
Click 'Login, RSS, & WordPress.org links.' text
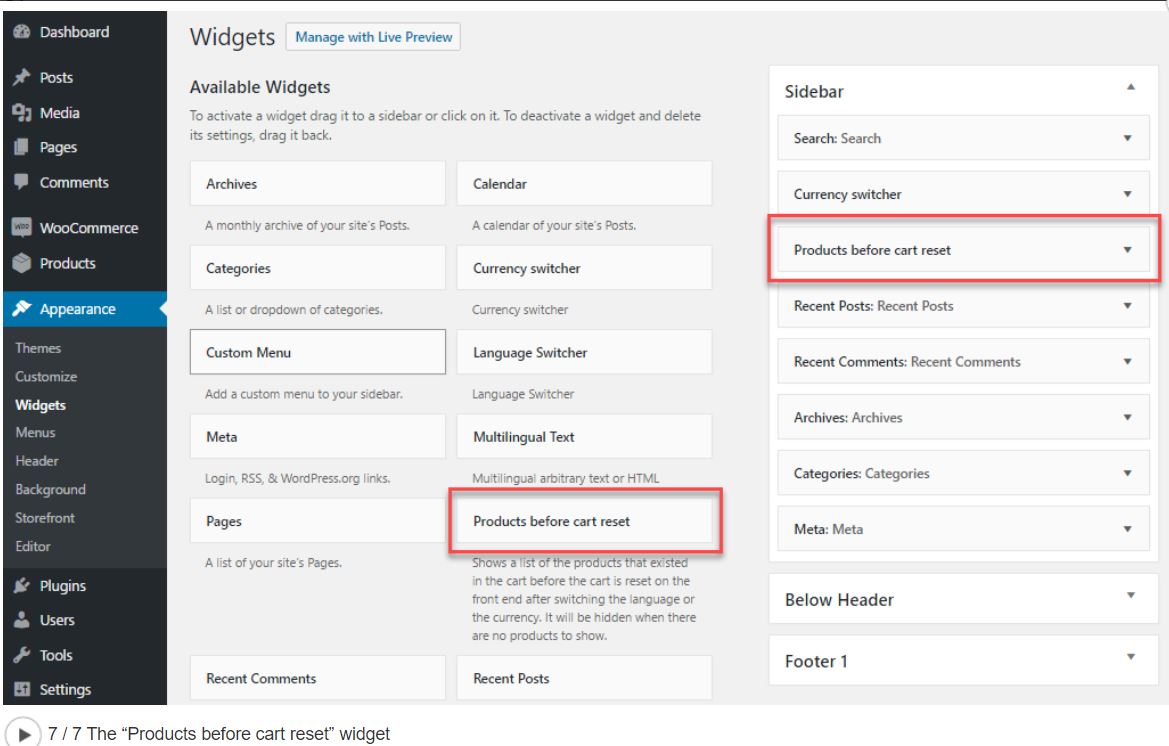click(x=297, y=478)
